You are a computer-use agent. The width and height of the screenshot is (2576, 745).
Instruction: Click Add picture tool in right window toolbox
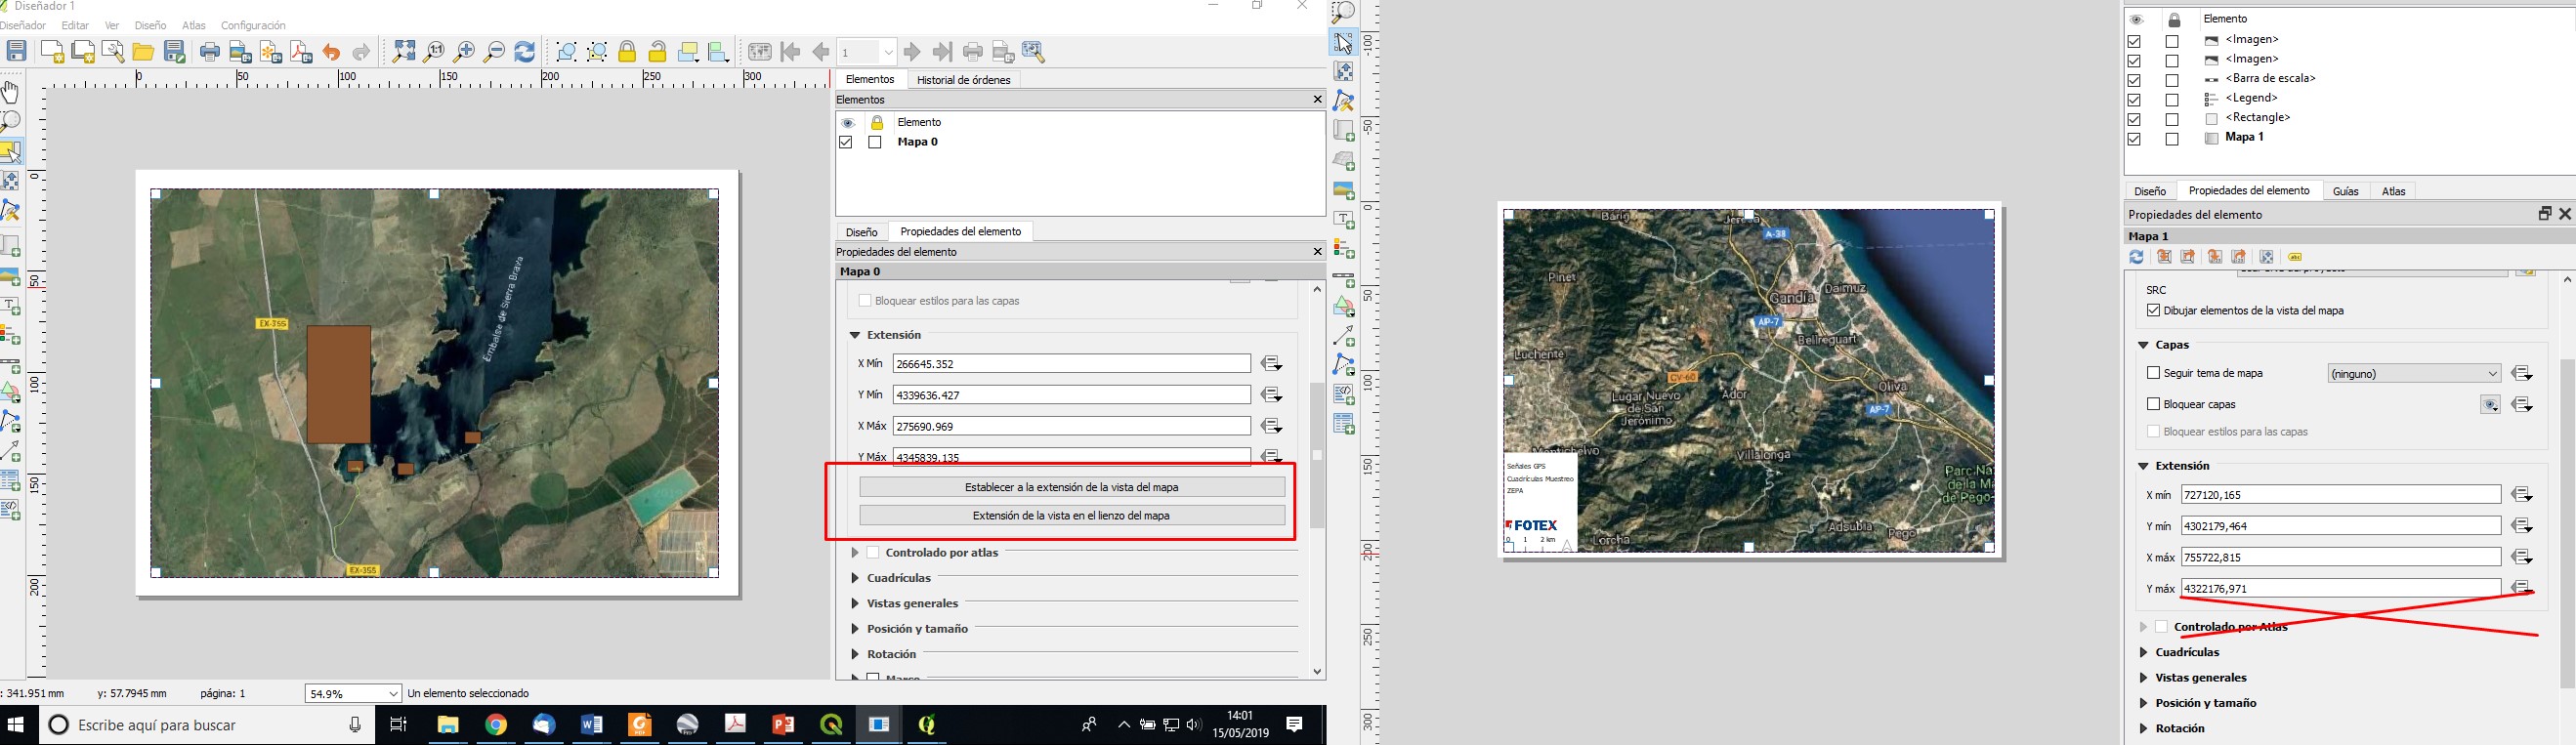click(1343, 189)
